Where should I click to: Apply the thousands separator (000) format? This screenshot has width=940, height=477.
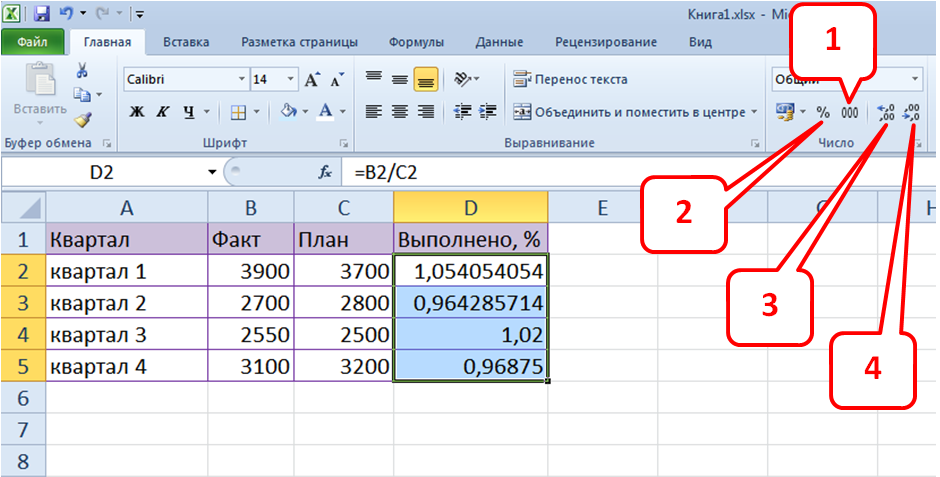click(x=849, y=112)
